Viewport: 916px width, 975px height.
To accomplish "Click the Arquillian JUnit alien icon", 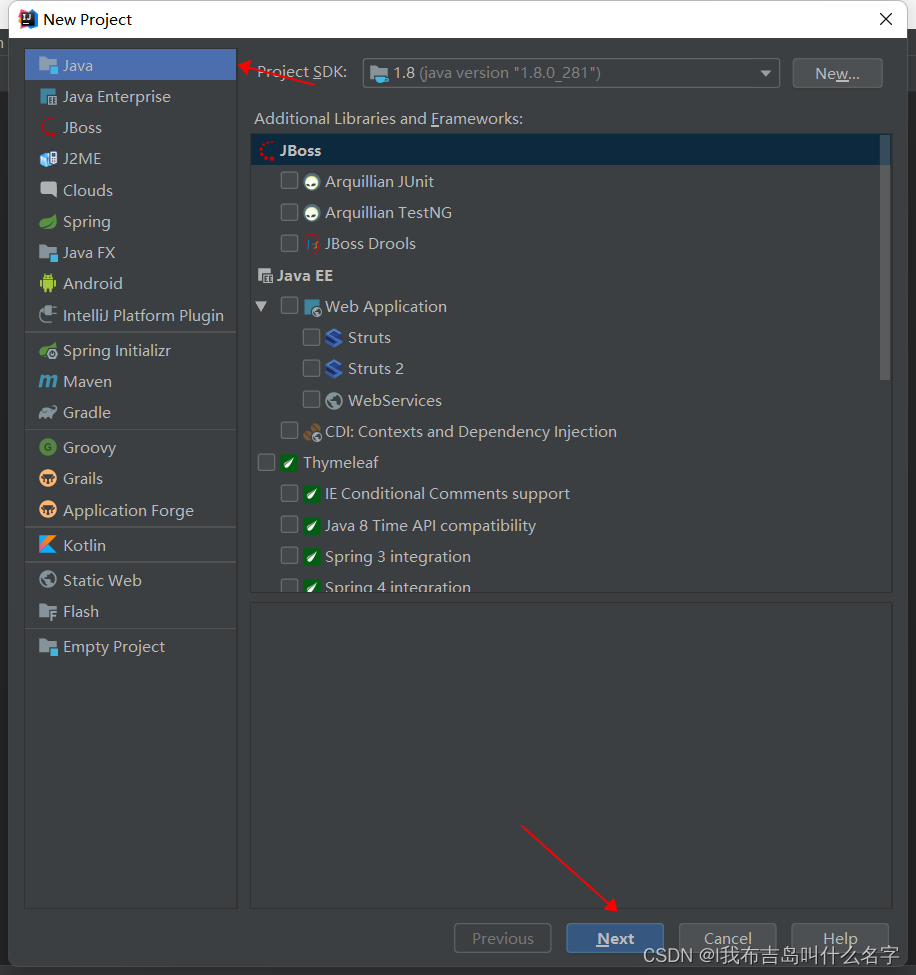I will [312, 182].
